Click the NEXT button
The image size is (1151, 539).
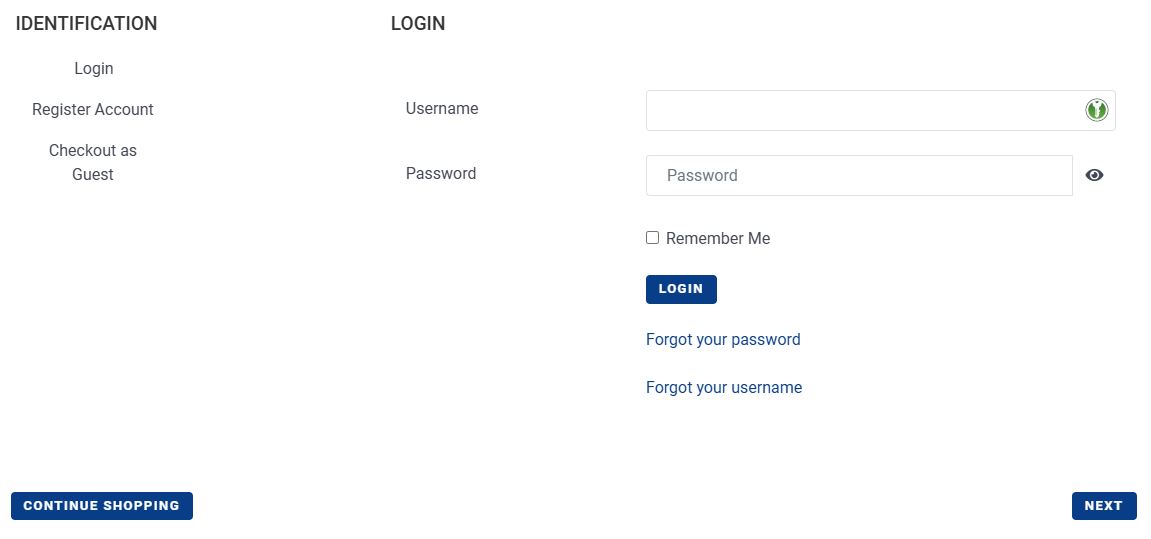(1103, 506)
